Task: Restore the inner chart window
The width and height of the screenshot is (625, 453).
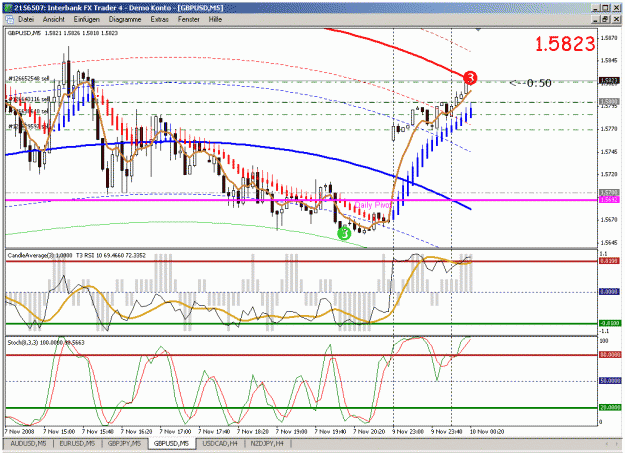Action: [x=605, y=19]
